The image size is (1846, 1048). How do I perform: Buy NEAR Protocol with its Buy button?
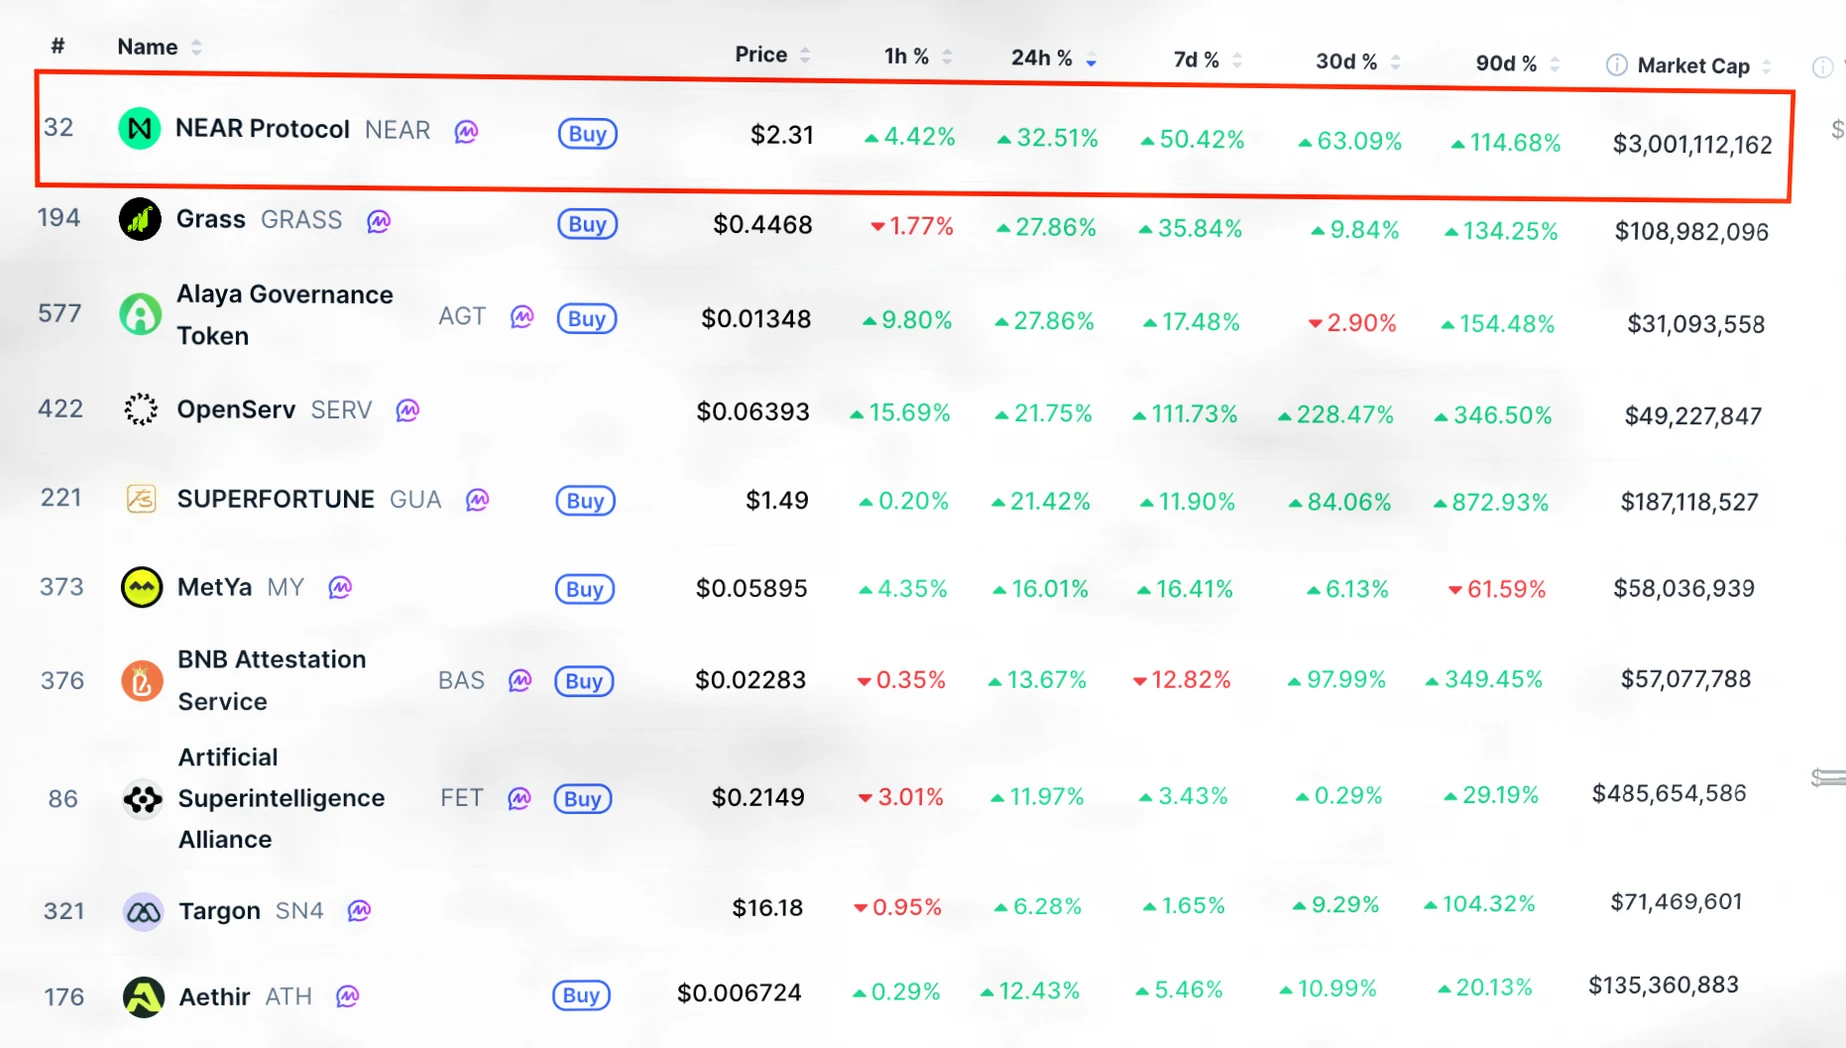[587, 133]
